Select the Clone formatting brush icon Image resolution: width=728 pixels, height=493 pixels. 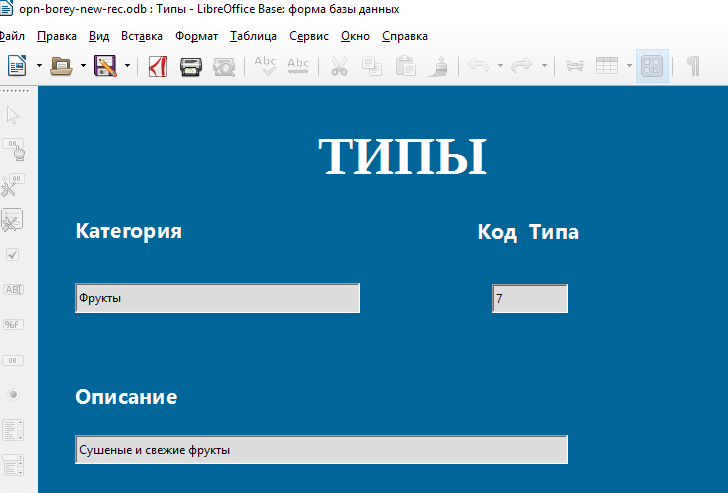click(x=438, y=66)
